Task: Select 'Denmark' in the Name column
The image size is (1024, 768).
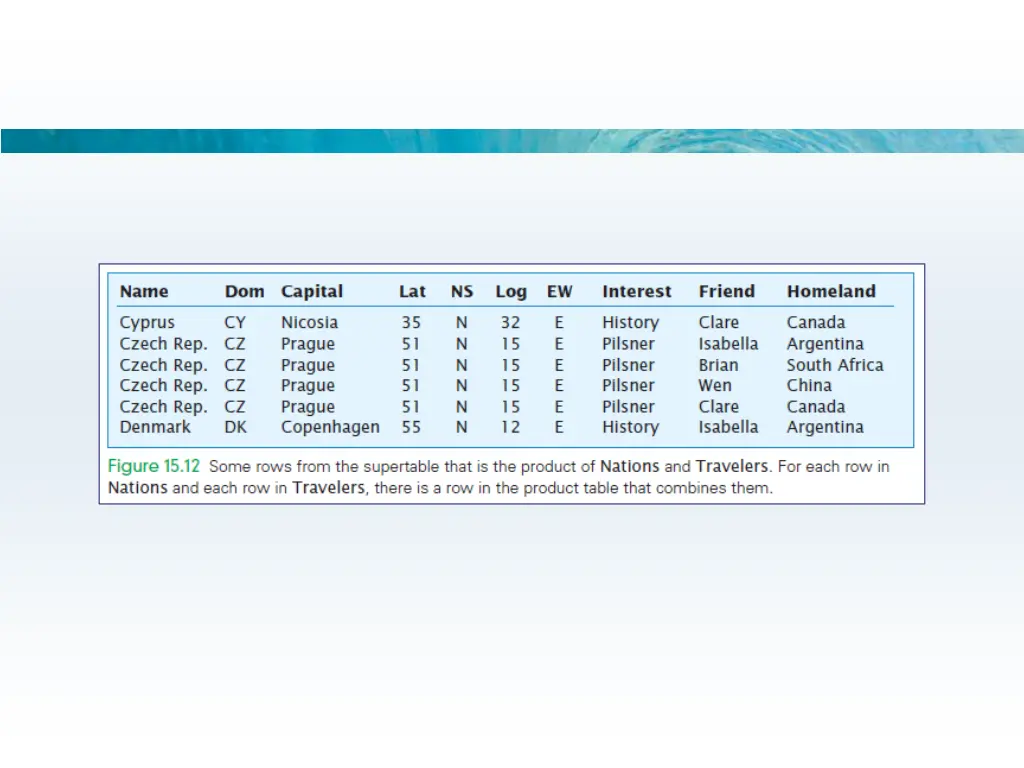Action: [x=155, y=427]
